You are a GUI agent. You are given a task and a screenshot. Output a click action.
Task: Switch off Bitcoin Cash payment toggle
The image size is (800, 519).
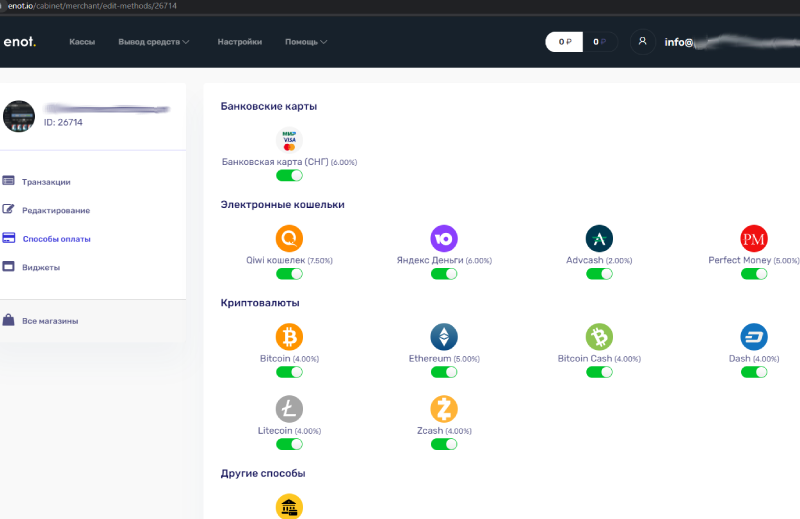pos(599,372)
